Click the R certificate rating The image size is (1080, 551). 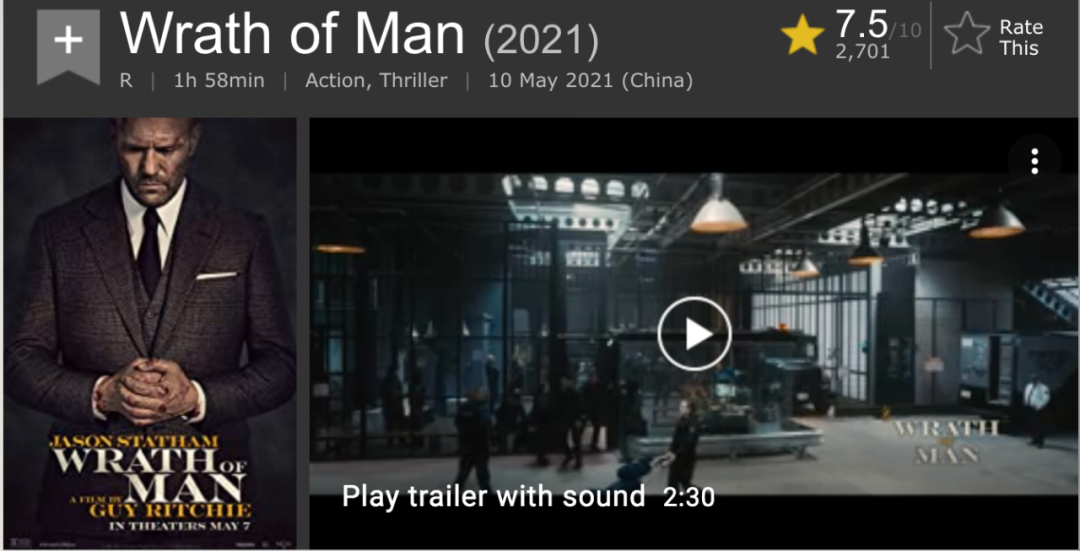(x=125, y=81)
